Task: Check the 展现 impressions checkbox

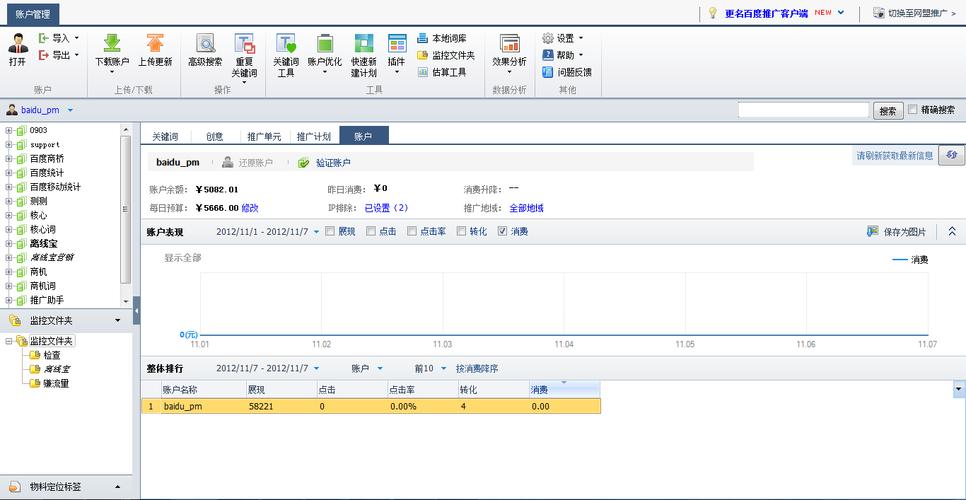Action: pos(330,232)
